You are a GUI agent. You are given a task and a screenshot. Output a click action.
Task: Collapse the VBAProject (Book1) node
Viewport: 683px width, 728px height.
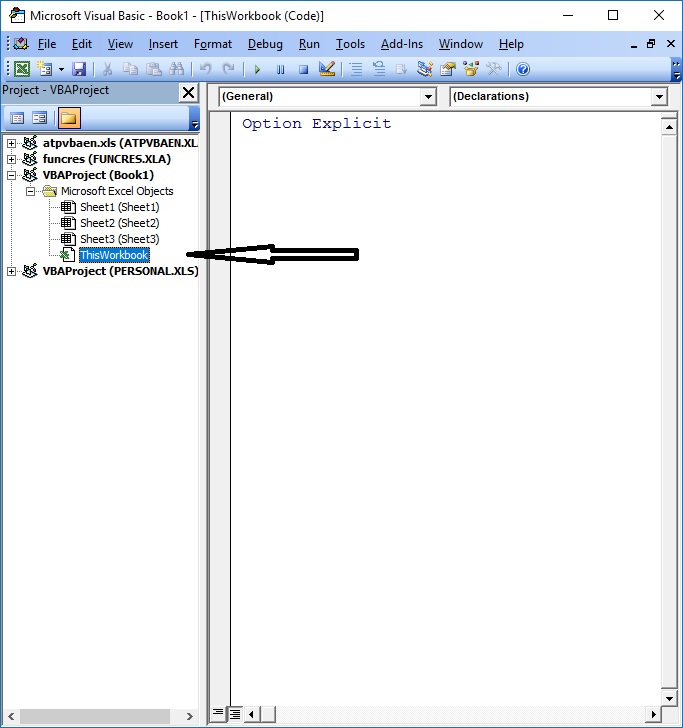(12, 175)
